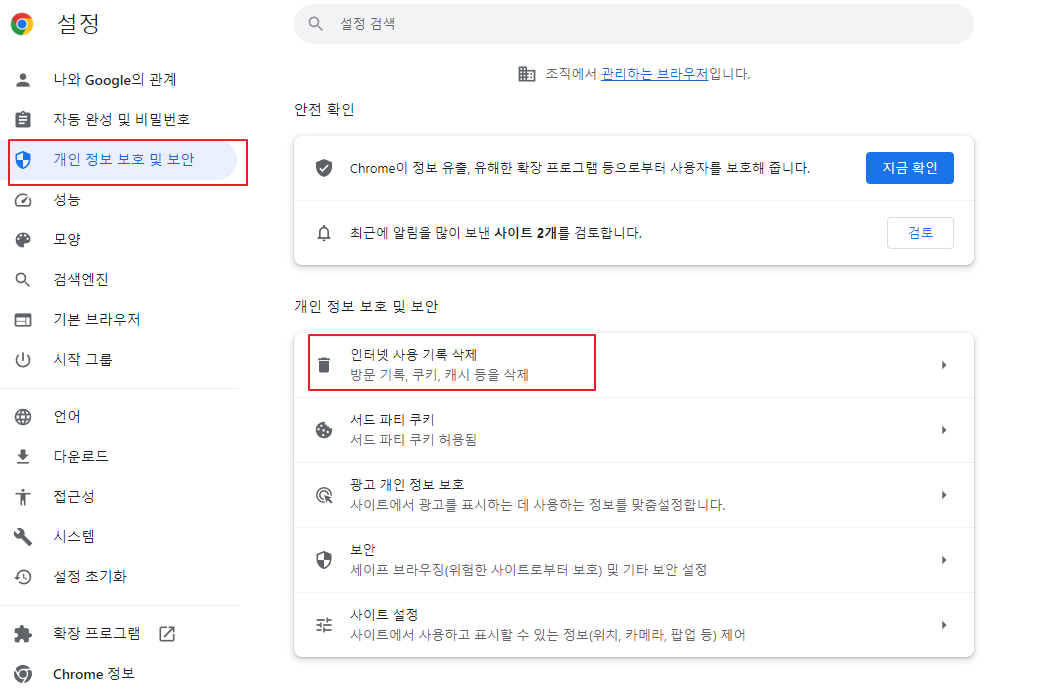Open the 관리하는 브라우저 link
The width and height of the screenshot is (1043, 696).
pyautogui.click(x=654, y=74)
